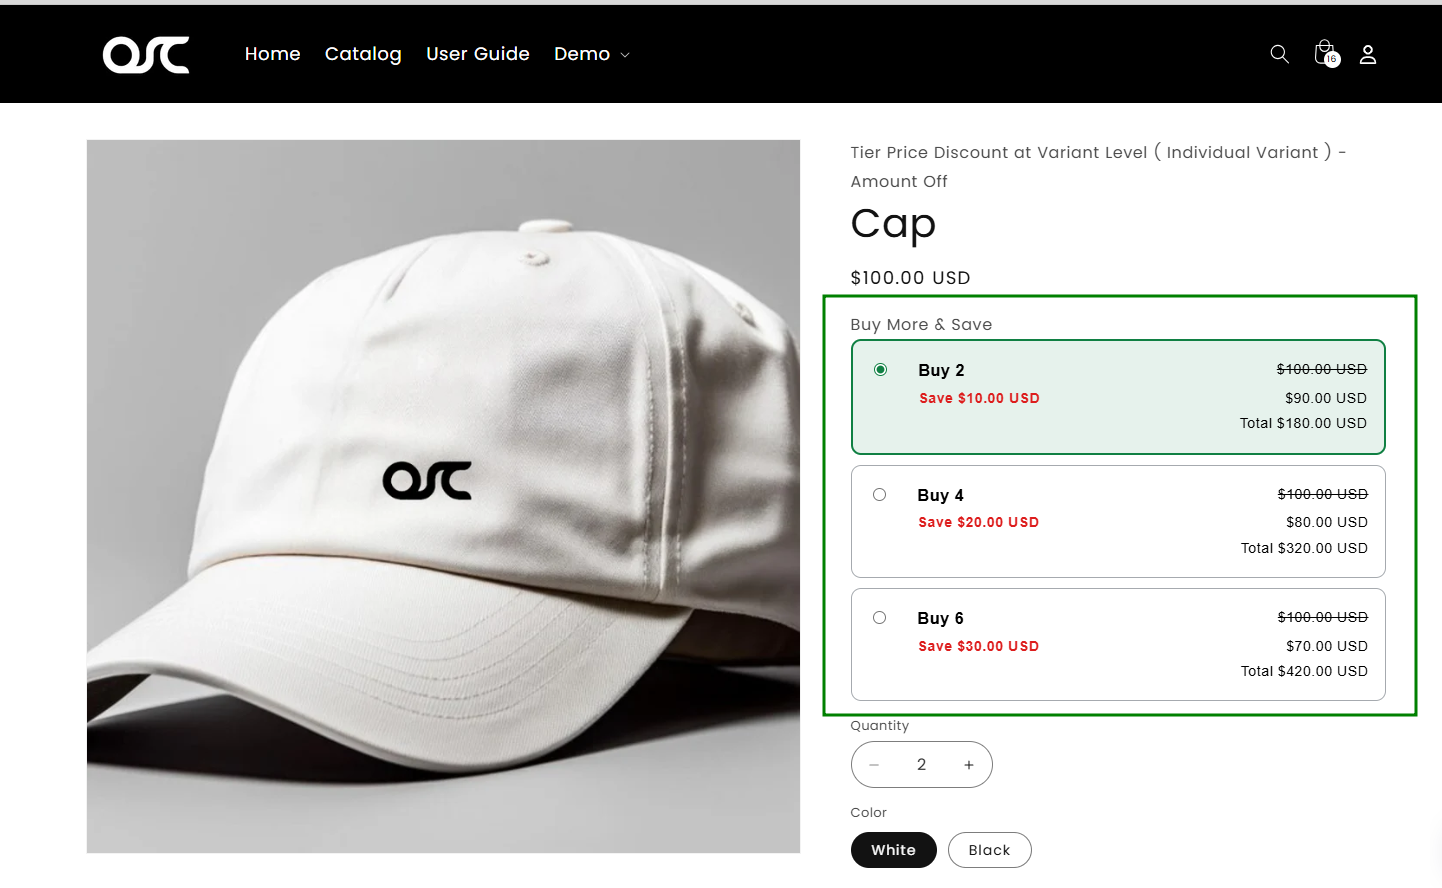This screenshot has height=888, width=1442.
Task: Go to the Home menu item
Action: click(272, 54)
